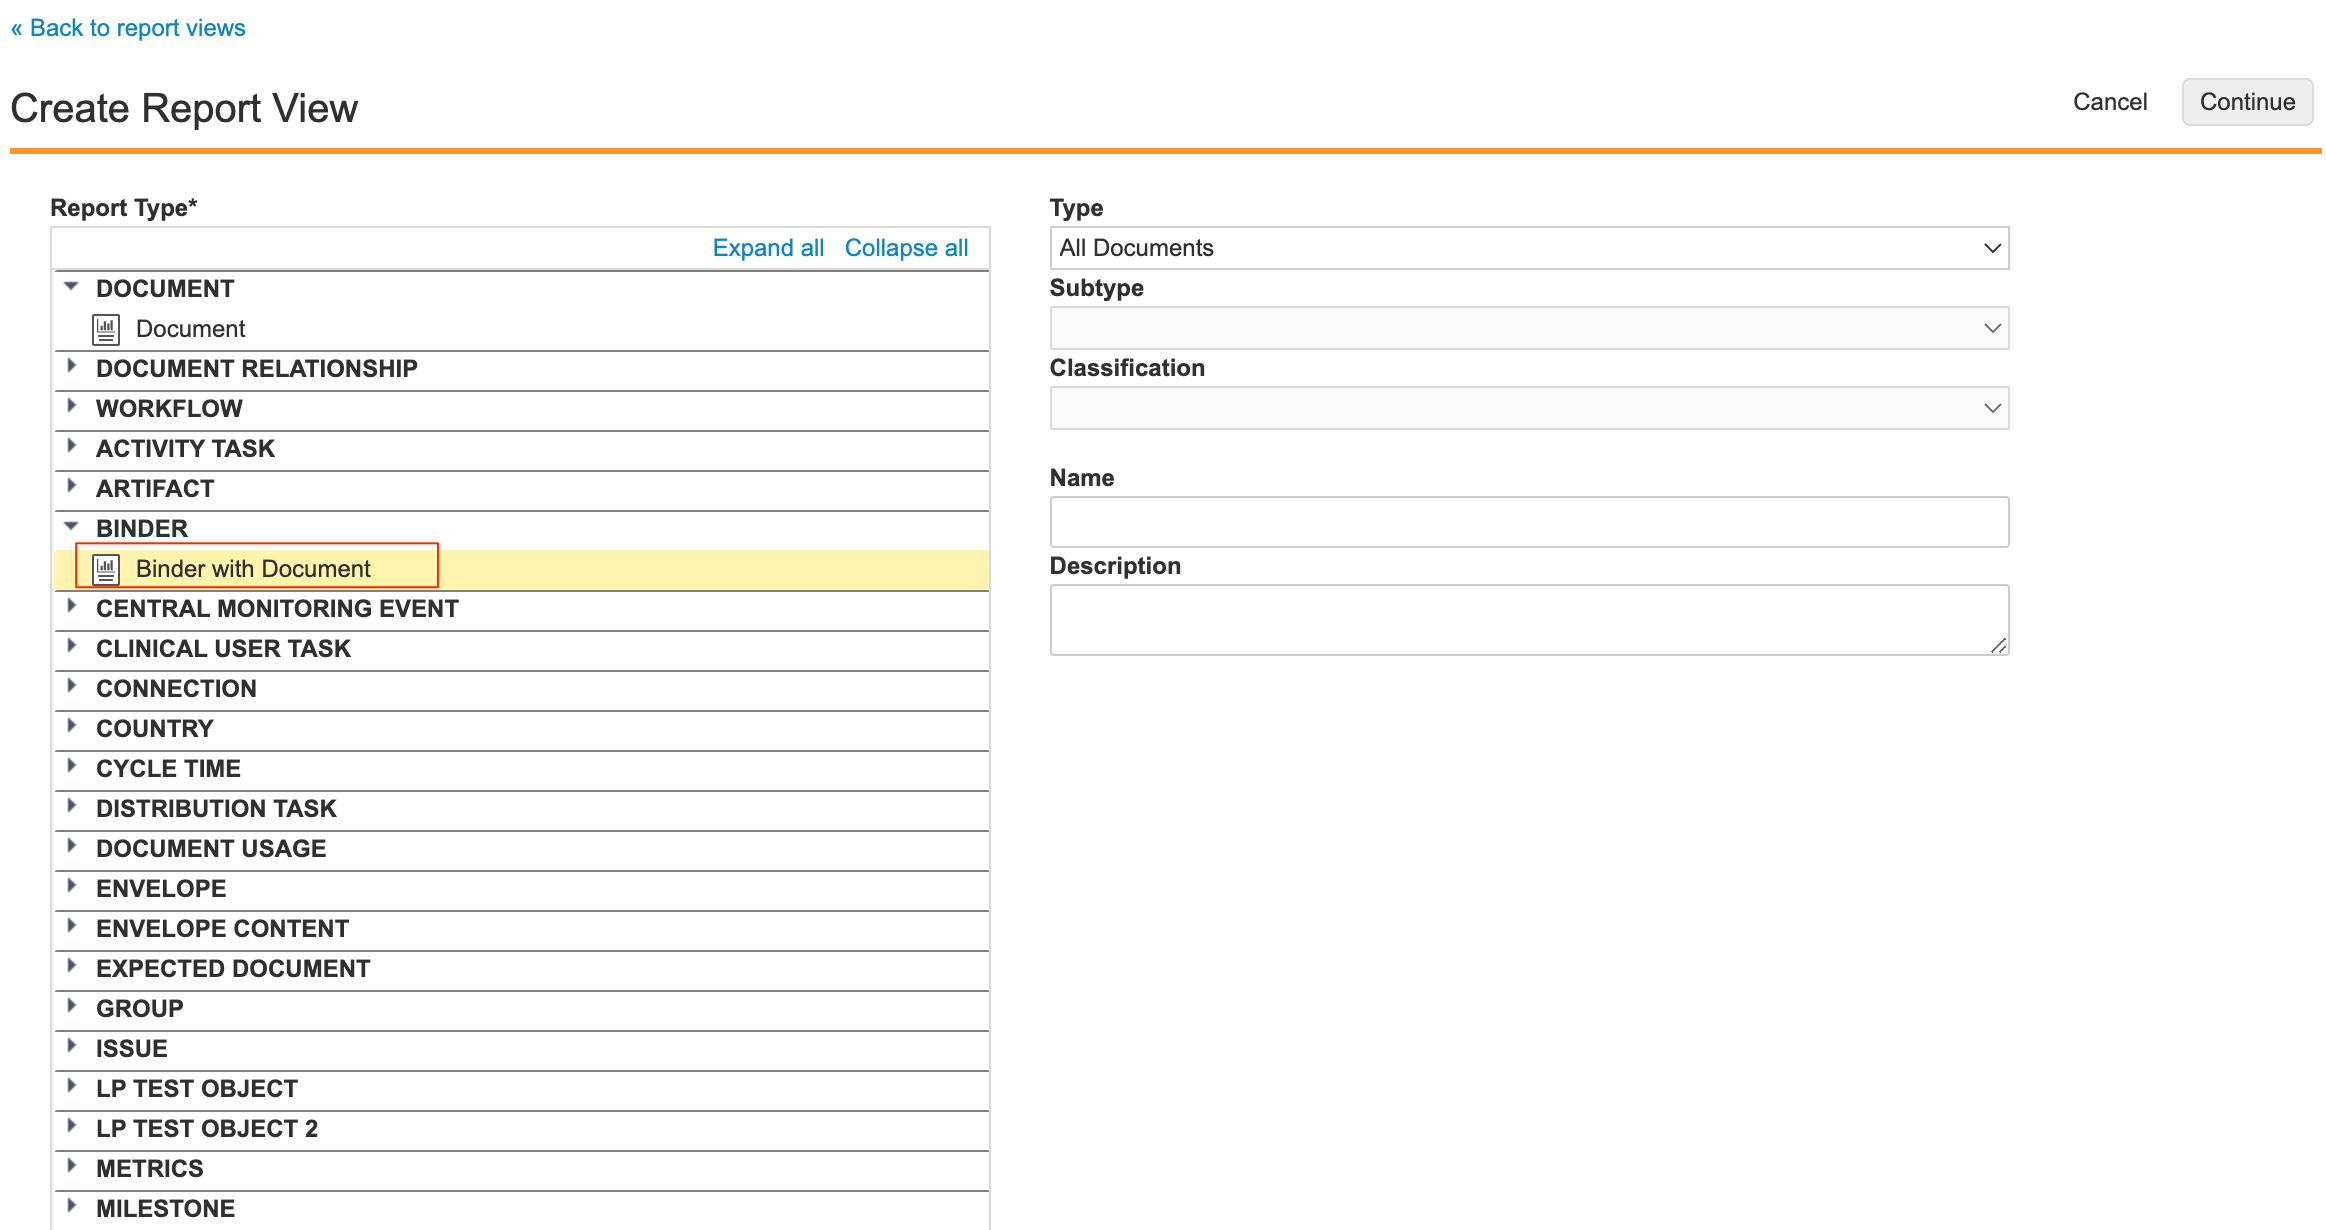This screenshot has height=1230, width=2326.
Task: Expand the ARTIFACT tree node
Action: (71, 487)
